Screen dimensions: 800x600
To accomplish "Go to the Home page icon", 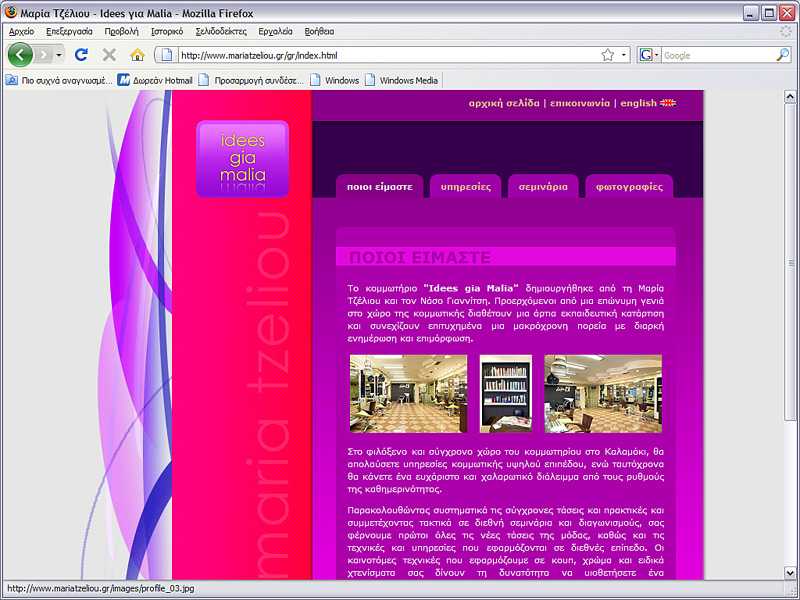I will pyautogui.click(x=137, y=55).
